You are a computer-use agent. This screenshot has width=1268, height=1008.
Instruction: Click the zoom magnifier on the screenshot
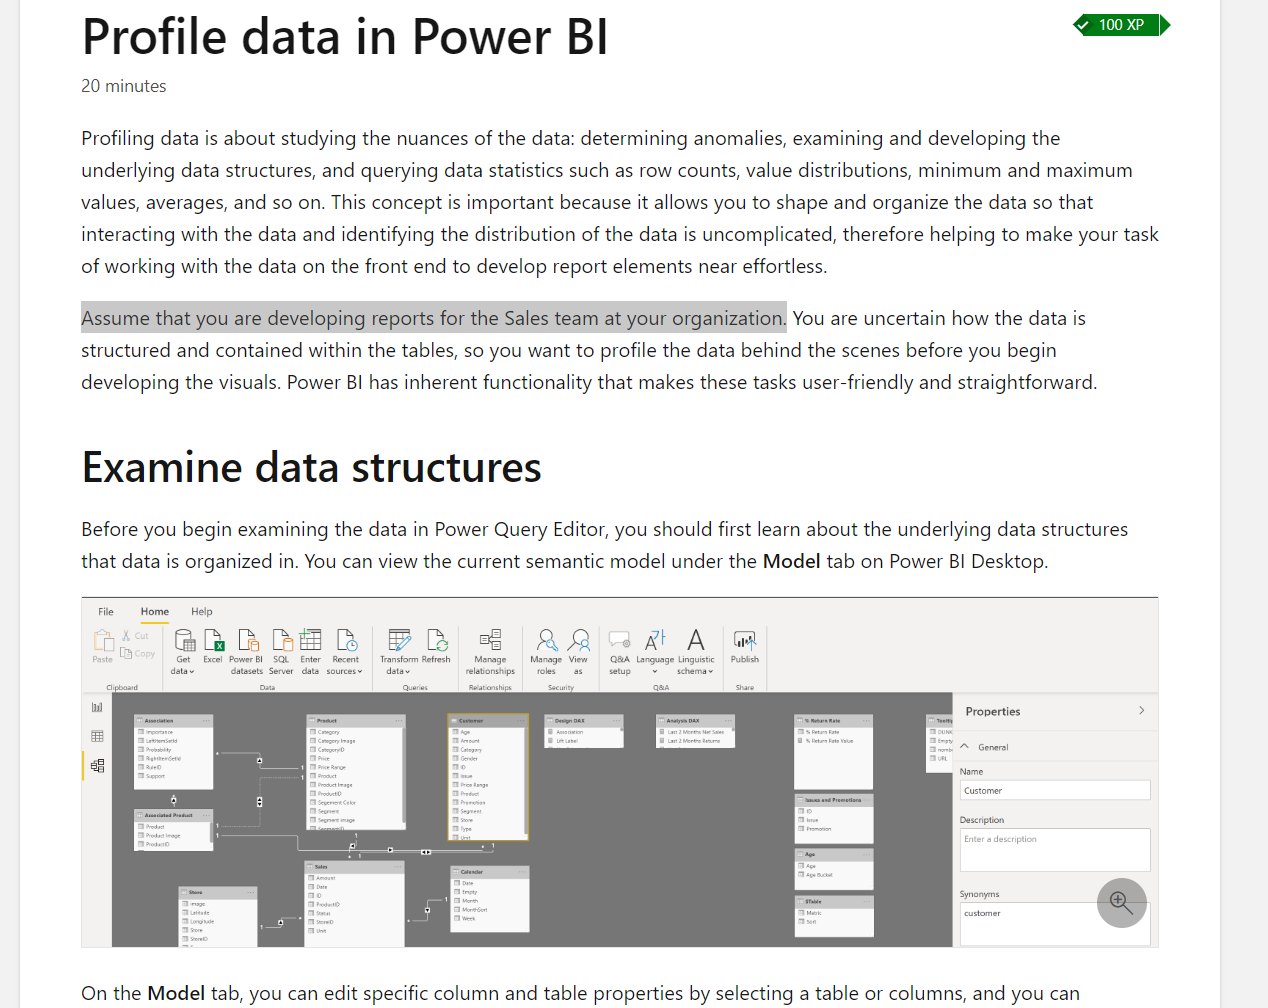(x=1122, y=903)
